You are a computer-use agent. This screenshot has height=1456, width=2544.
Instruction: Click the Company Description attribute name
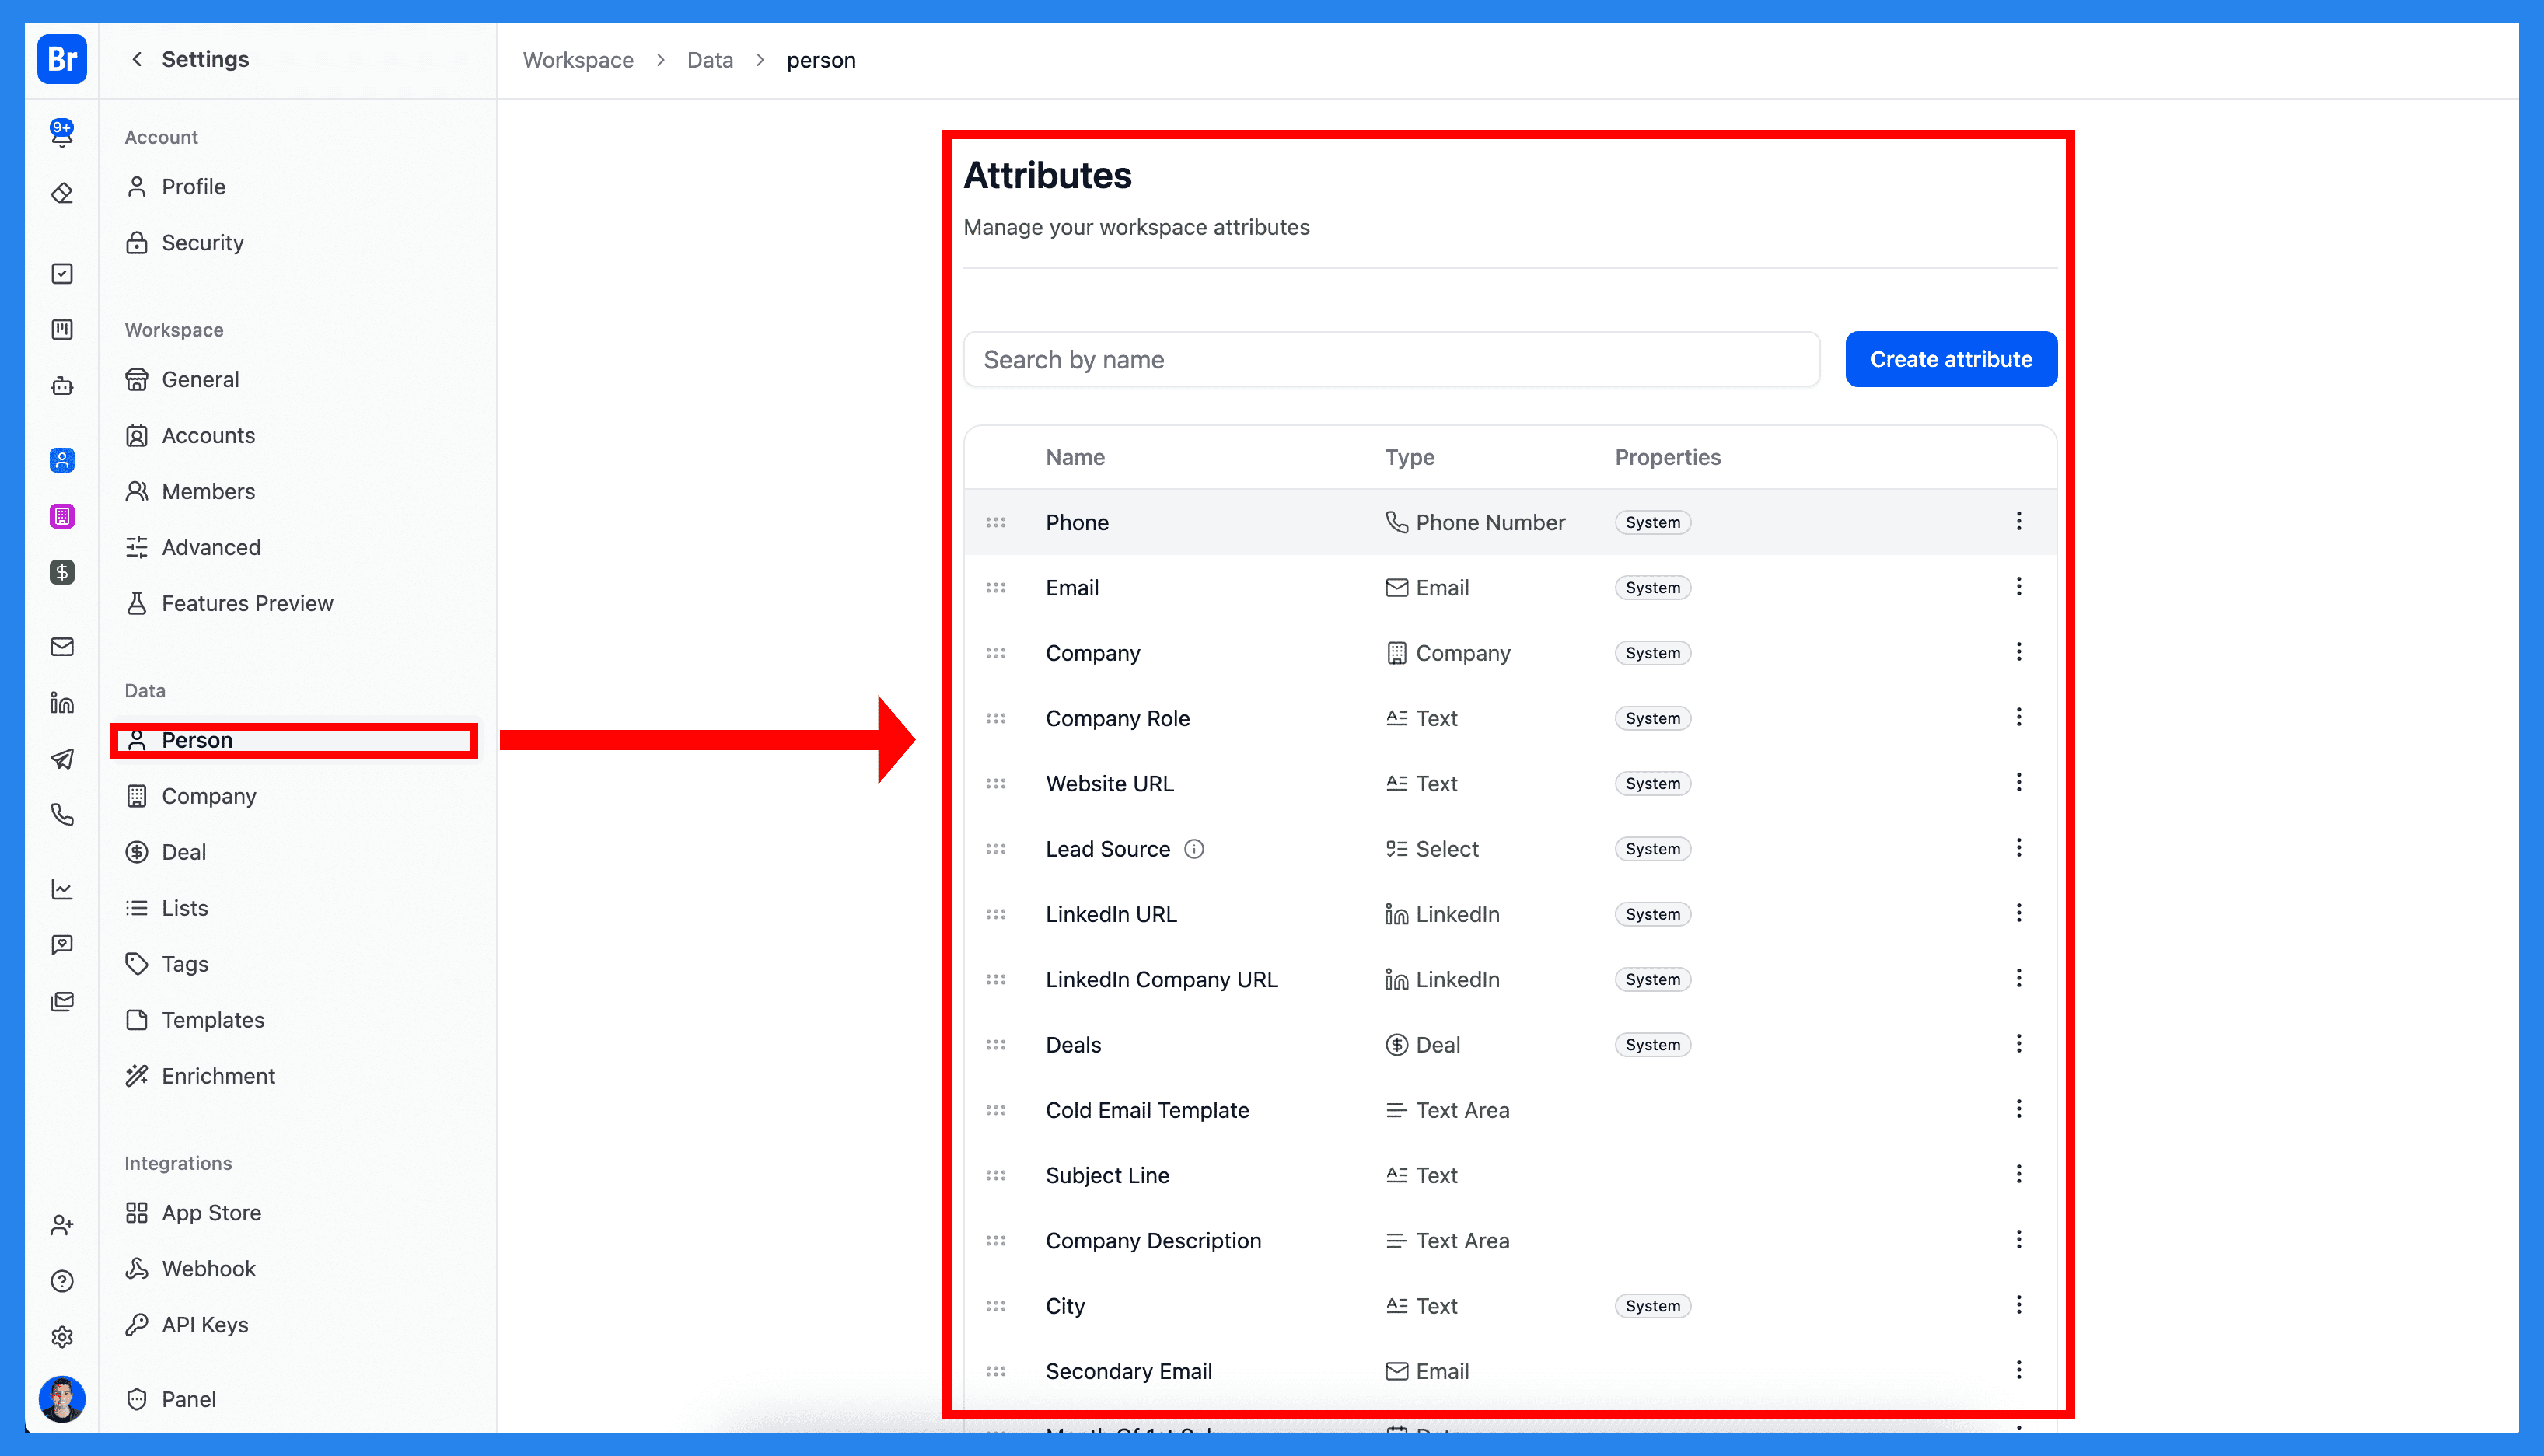1154,1241
